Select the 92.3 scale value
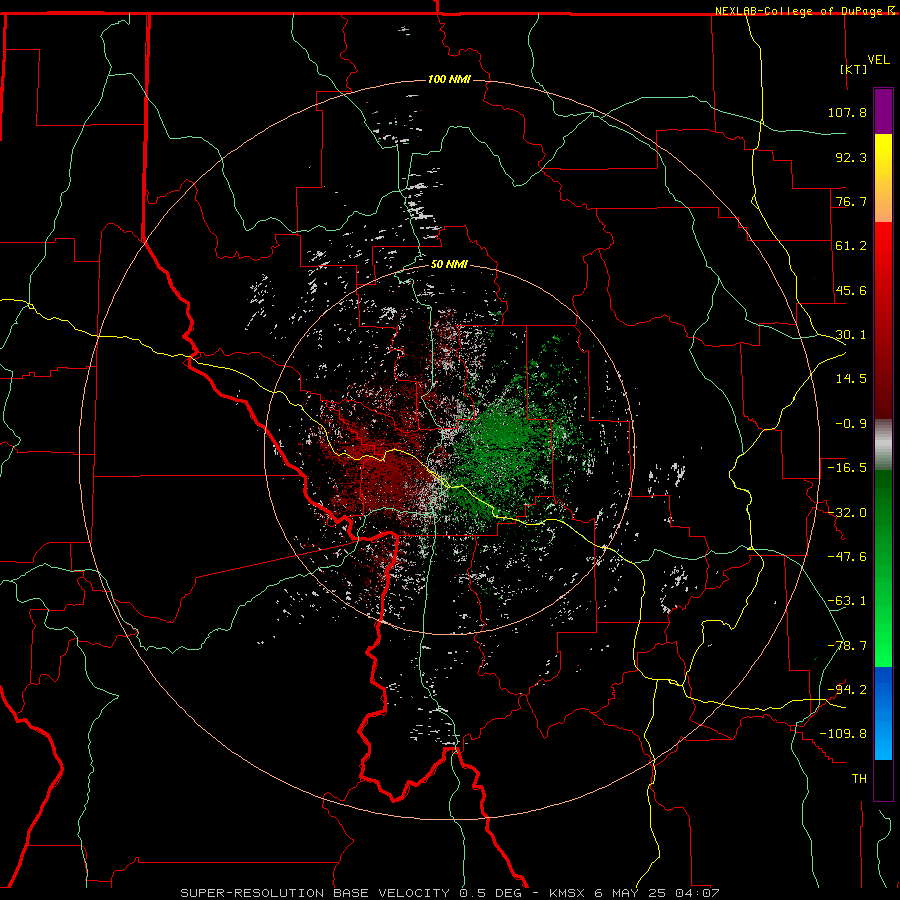The image size is (900, 900). tap(851, 157)
